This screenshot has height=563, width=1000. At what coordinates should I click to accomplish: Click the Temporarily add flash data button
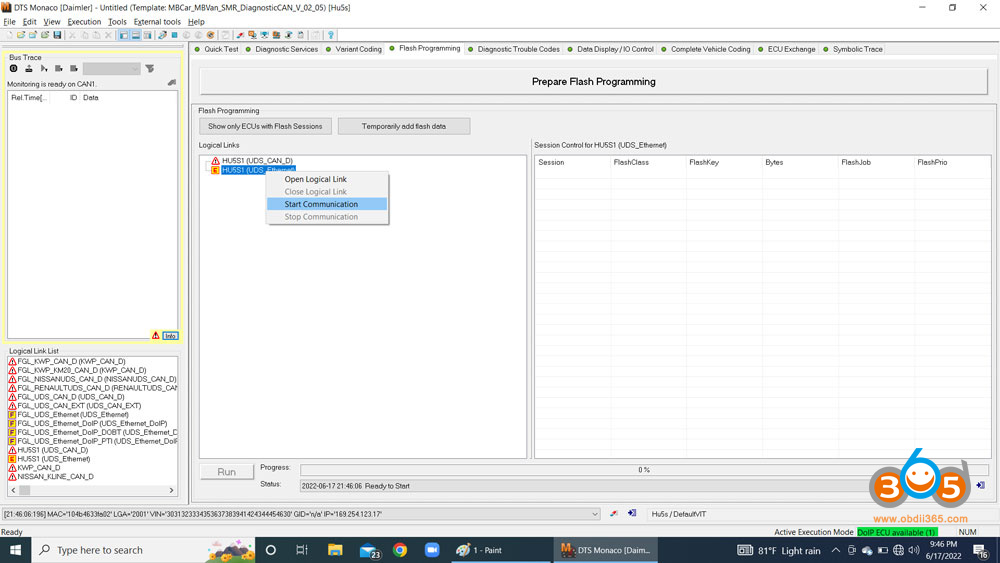(403, 126)
